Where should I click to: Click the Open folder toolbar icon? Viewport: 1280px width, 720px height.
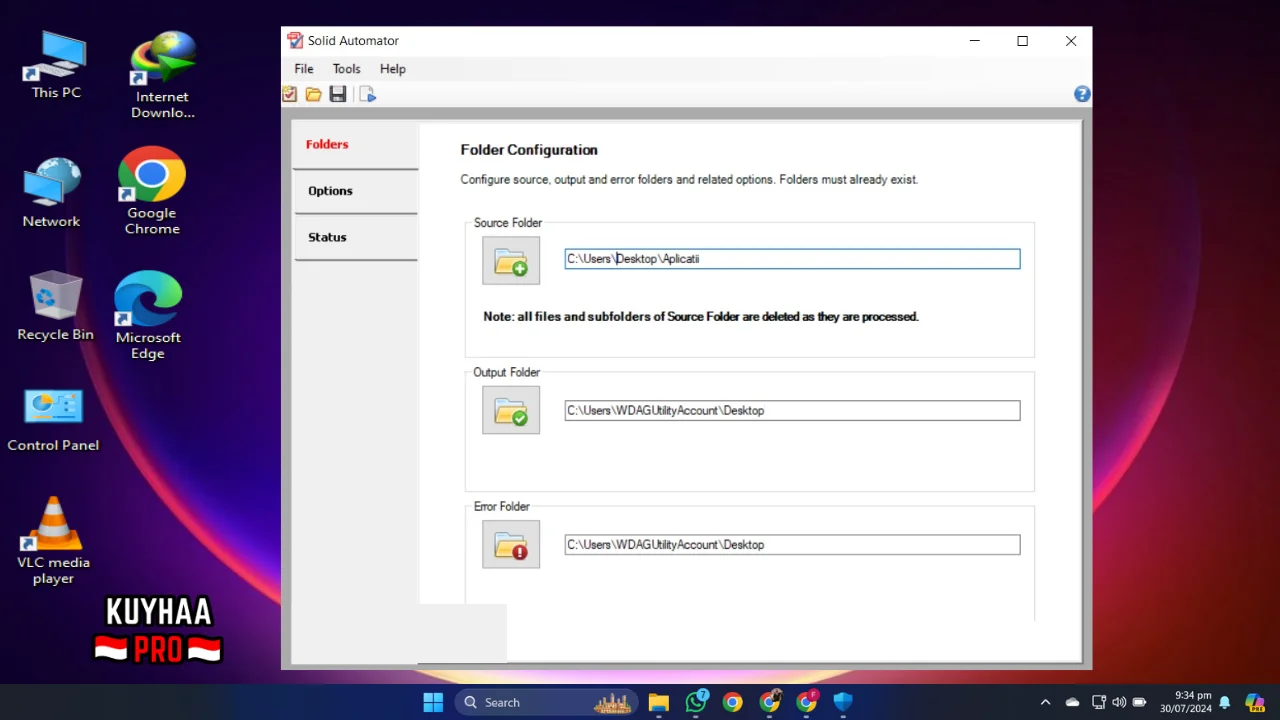click(313, 94)
